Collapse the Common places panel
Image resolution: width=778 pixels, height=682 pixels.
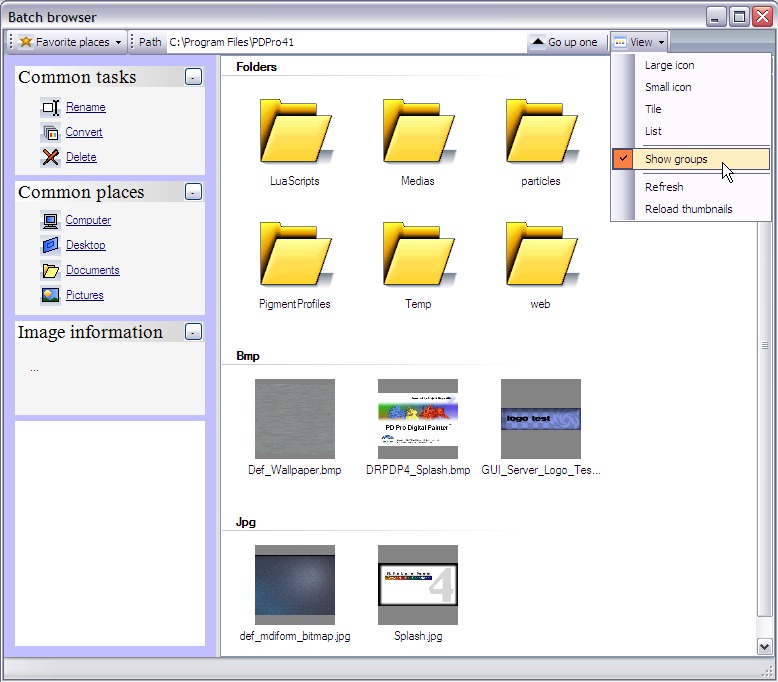pos(194,192)
